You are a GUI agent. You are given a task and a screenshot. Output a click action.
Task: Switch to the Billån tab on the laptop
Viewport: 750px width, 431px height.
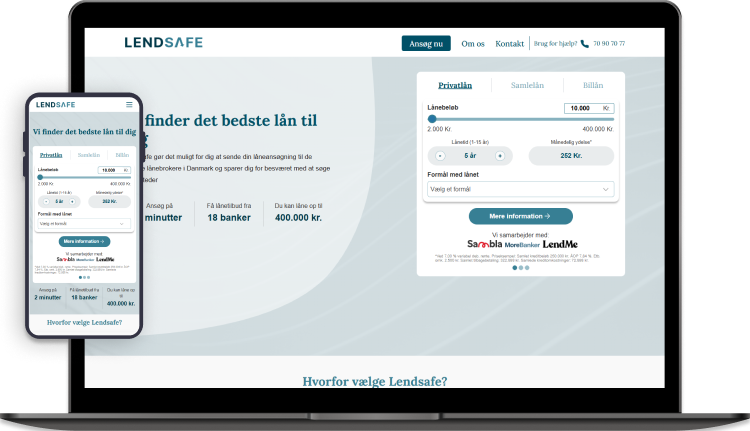pyautogui.click(x=593, y=85)
